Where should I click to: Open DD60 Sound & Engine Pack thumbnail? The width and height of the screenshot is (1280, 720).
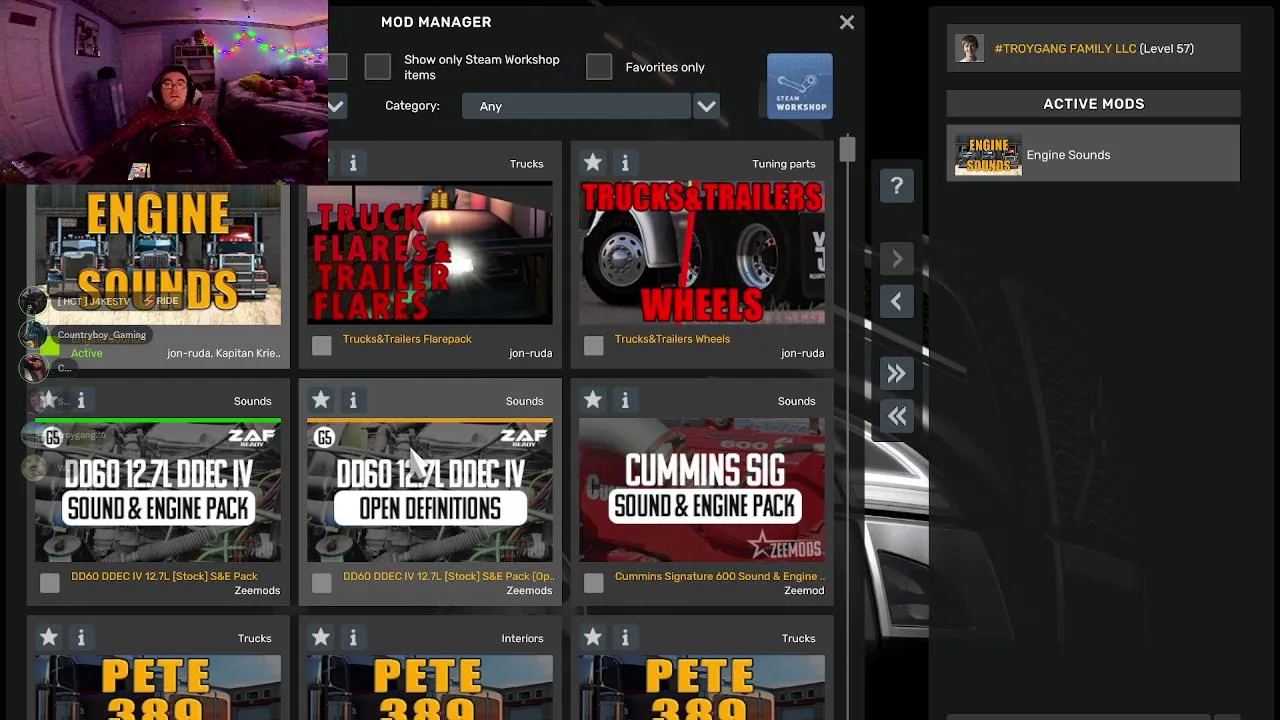point(158,491)
